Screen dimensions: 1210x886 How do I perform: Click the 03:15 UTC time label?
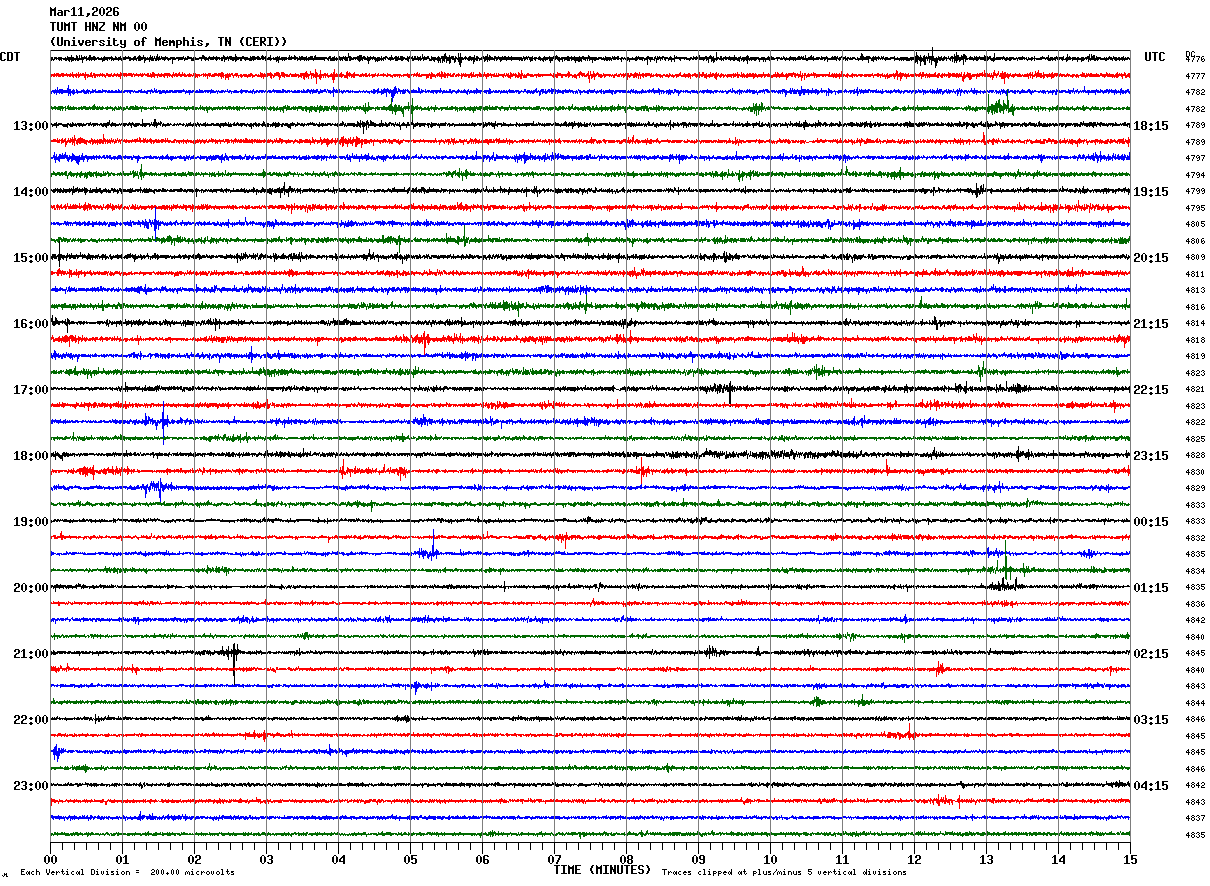coord(1151,720)
